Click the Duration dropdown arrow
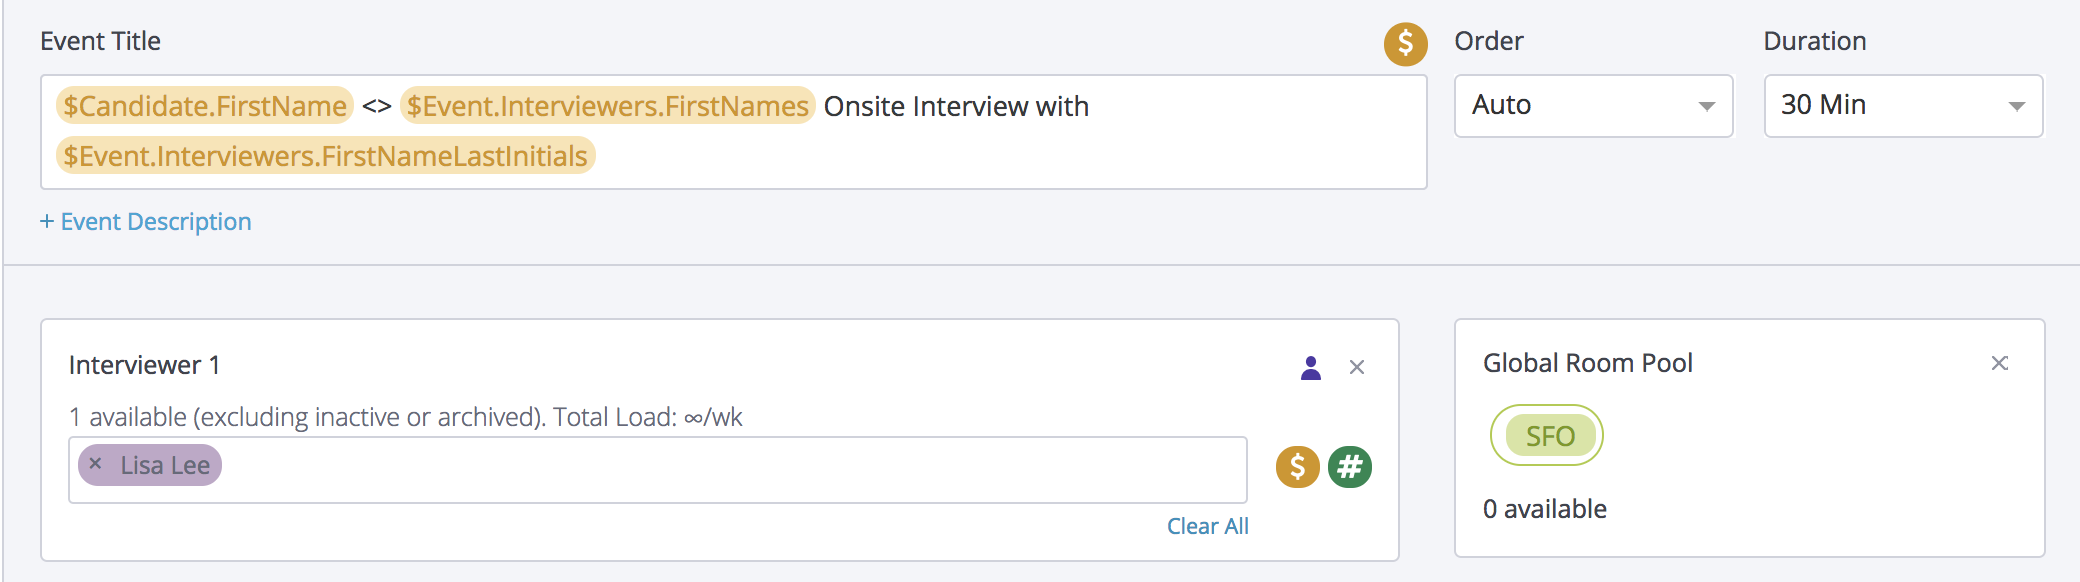This screenshot has width=2080, height=582. (2016, 107)
